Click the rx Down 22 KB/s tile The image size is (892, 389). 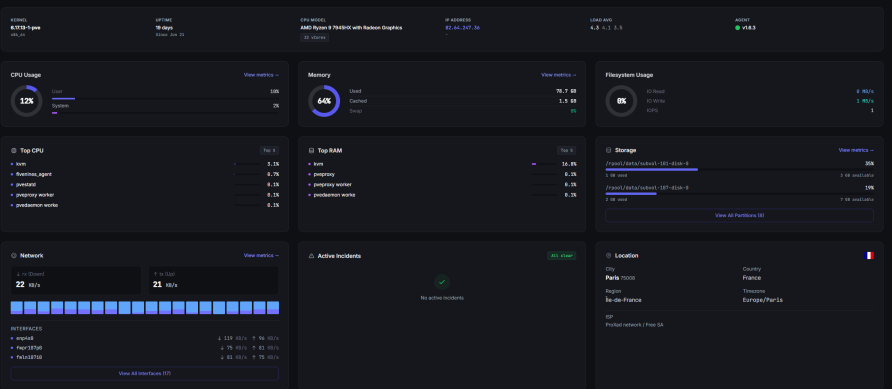(x=76, y=280)
